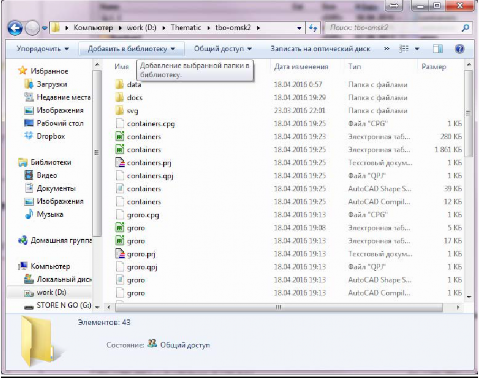Navigate to work (D:) in address breadcrumb

click(x=141, y=28)
